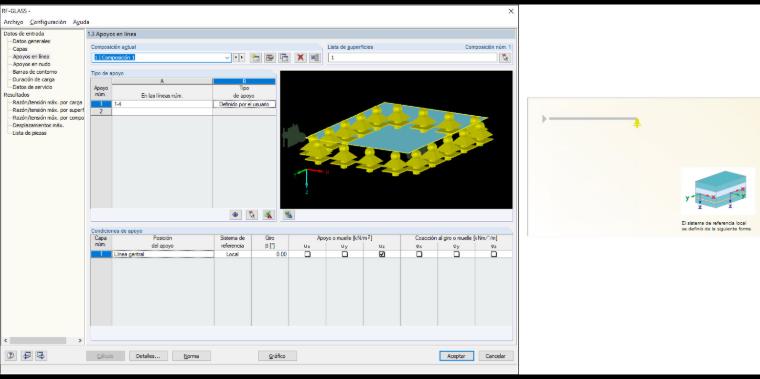Click the third icon at bottom left

(x=41, y=356)
